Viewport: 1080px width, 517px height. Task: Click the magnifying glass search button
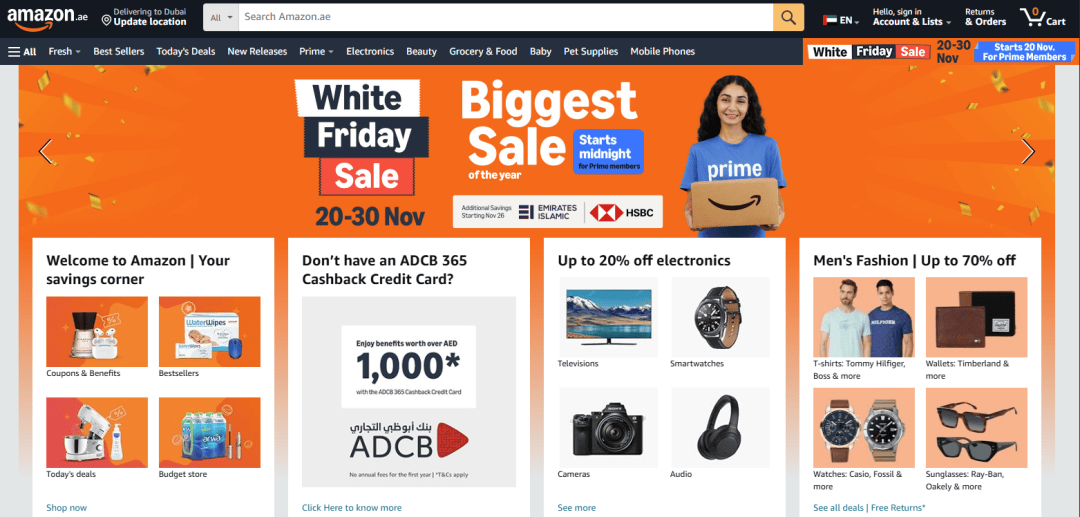[x=788, y=17]
